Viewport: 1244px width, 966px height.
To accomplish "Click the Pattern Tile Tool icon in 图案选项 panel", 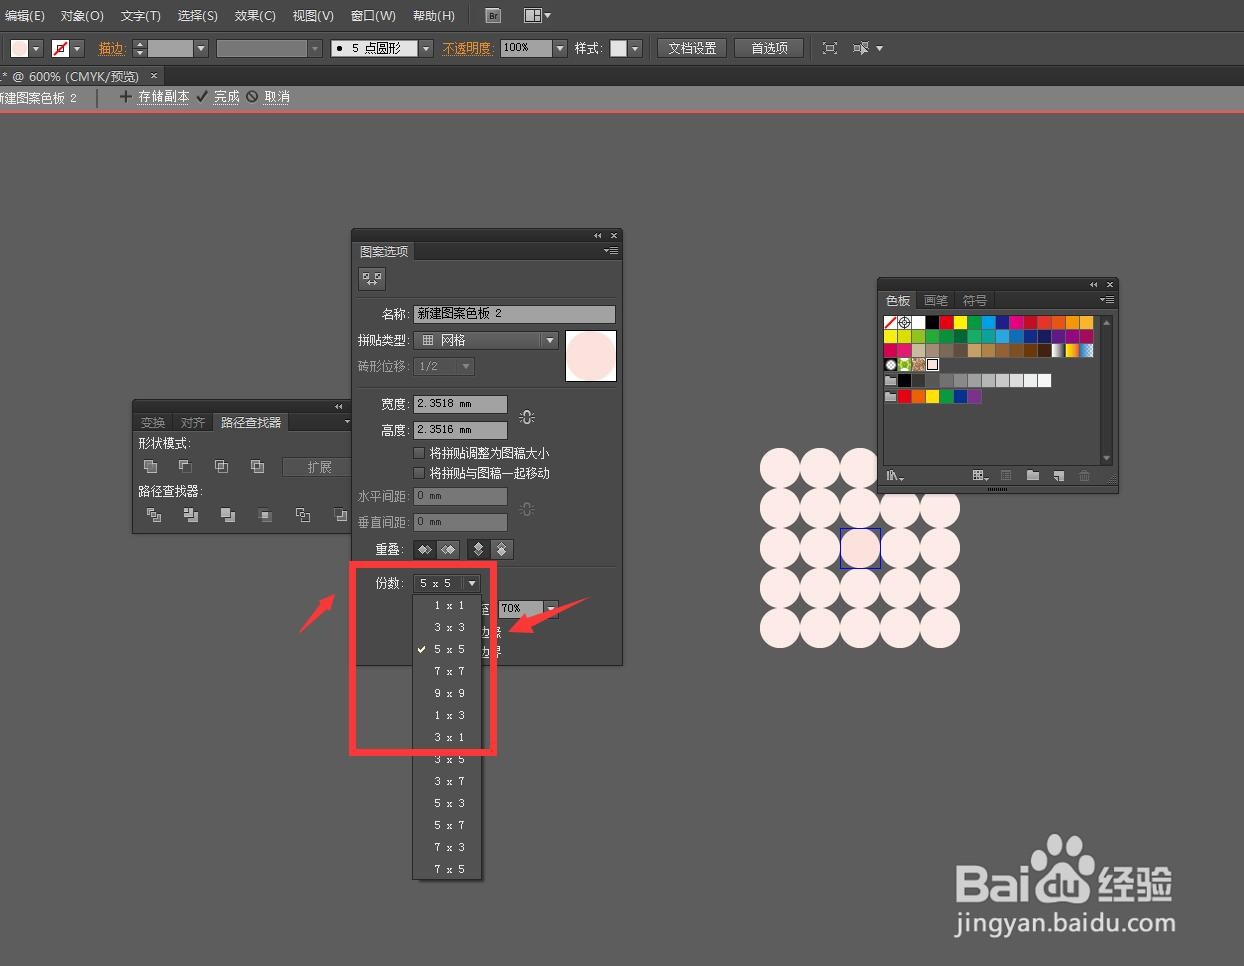I will (372, 279).
